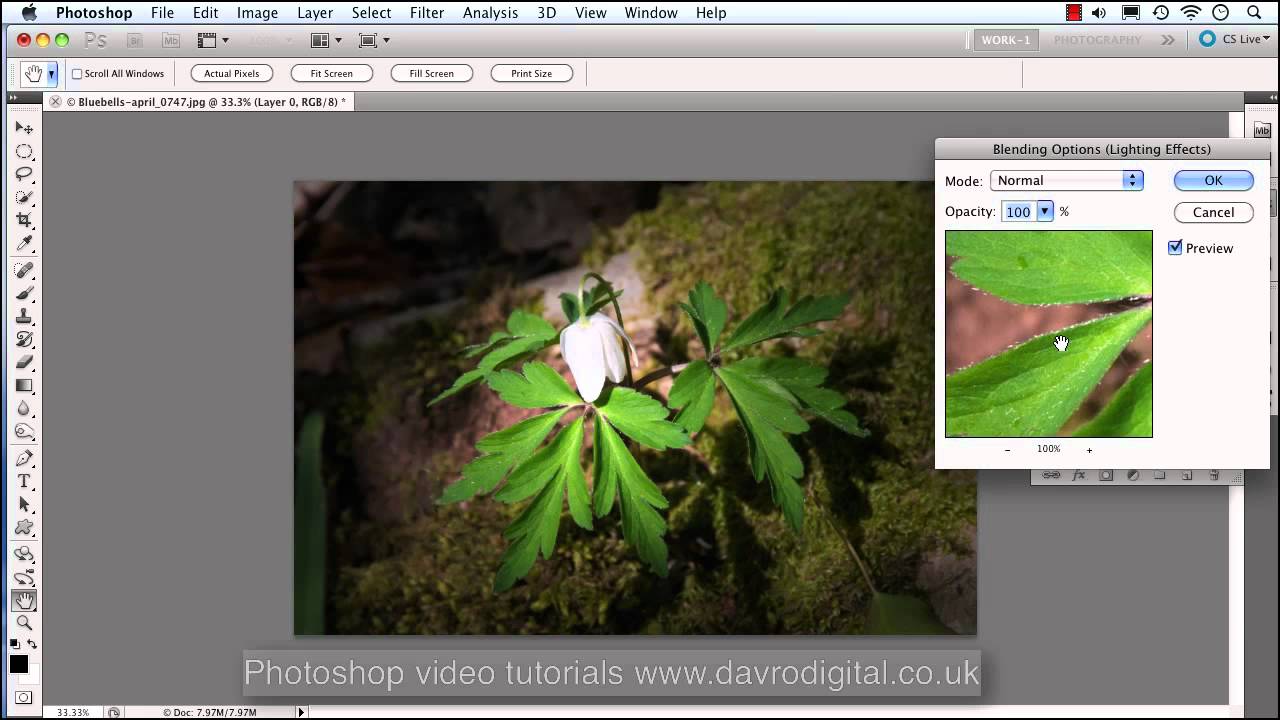Select the Lasso tool
The width and height of the screenshot is (1280, 720).
coord(24,174)
